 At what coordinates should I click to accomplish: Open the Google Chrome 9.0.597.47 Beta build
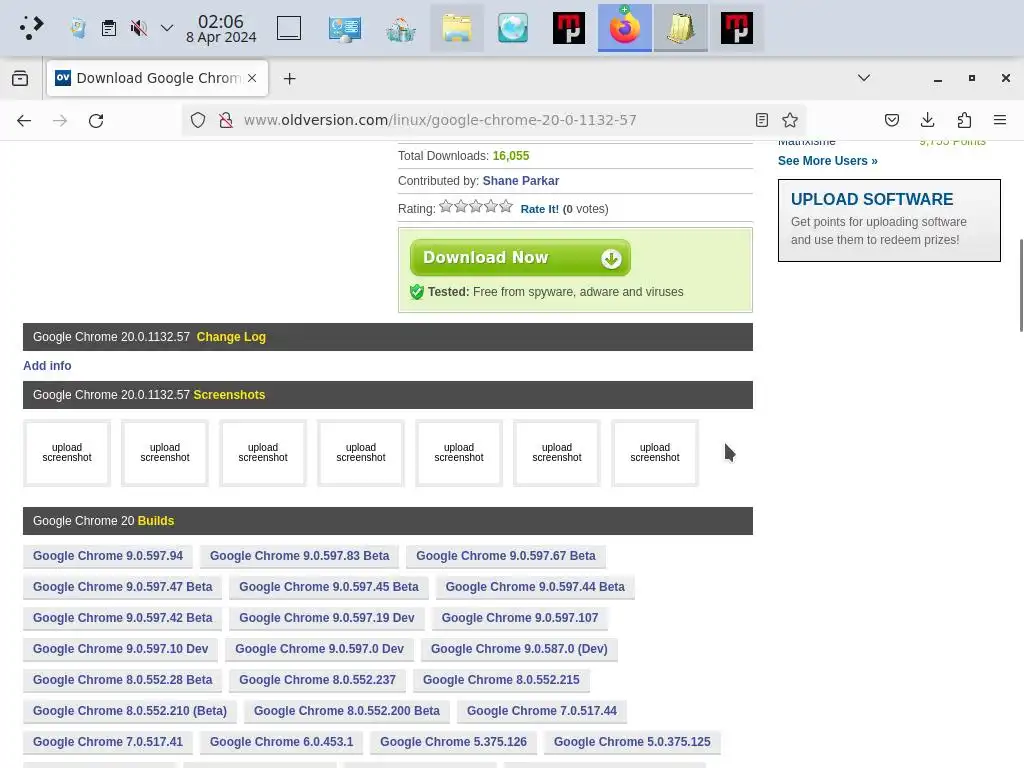[122, 586]
